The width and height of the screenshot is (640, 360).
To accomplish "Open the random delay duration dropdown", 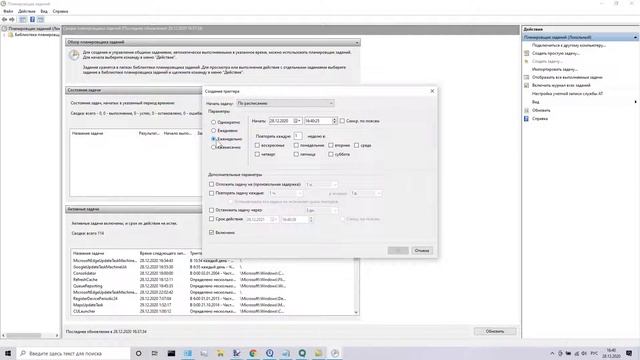I will point(321,184).
